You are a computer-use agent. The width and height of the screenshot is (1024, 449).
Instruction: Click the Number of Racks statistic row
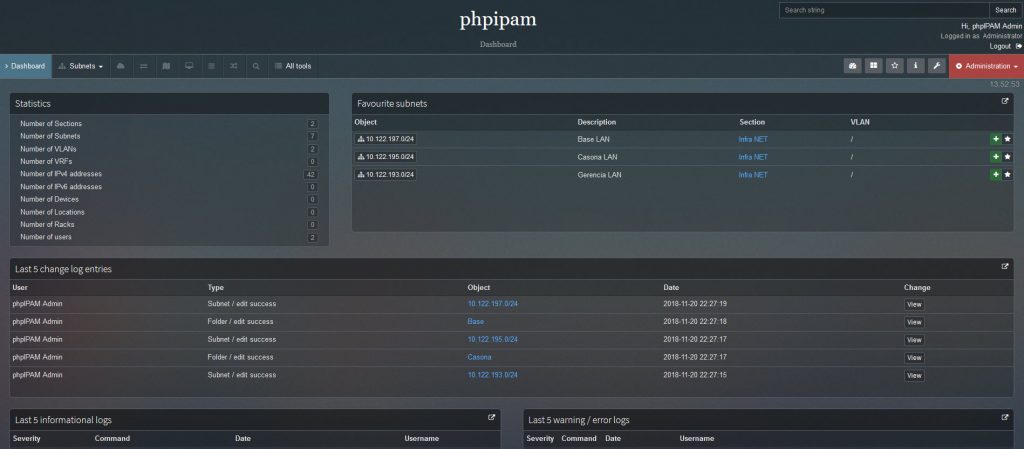(169, 224)
